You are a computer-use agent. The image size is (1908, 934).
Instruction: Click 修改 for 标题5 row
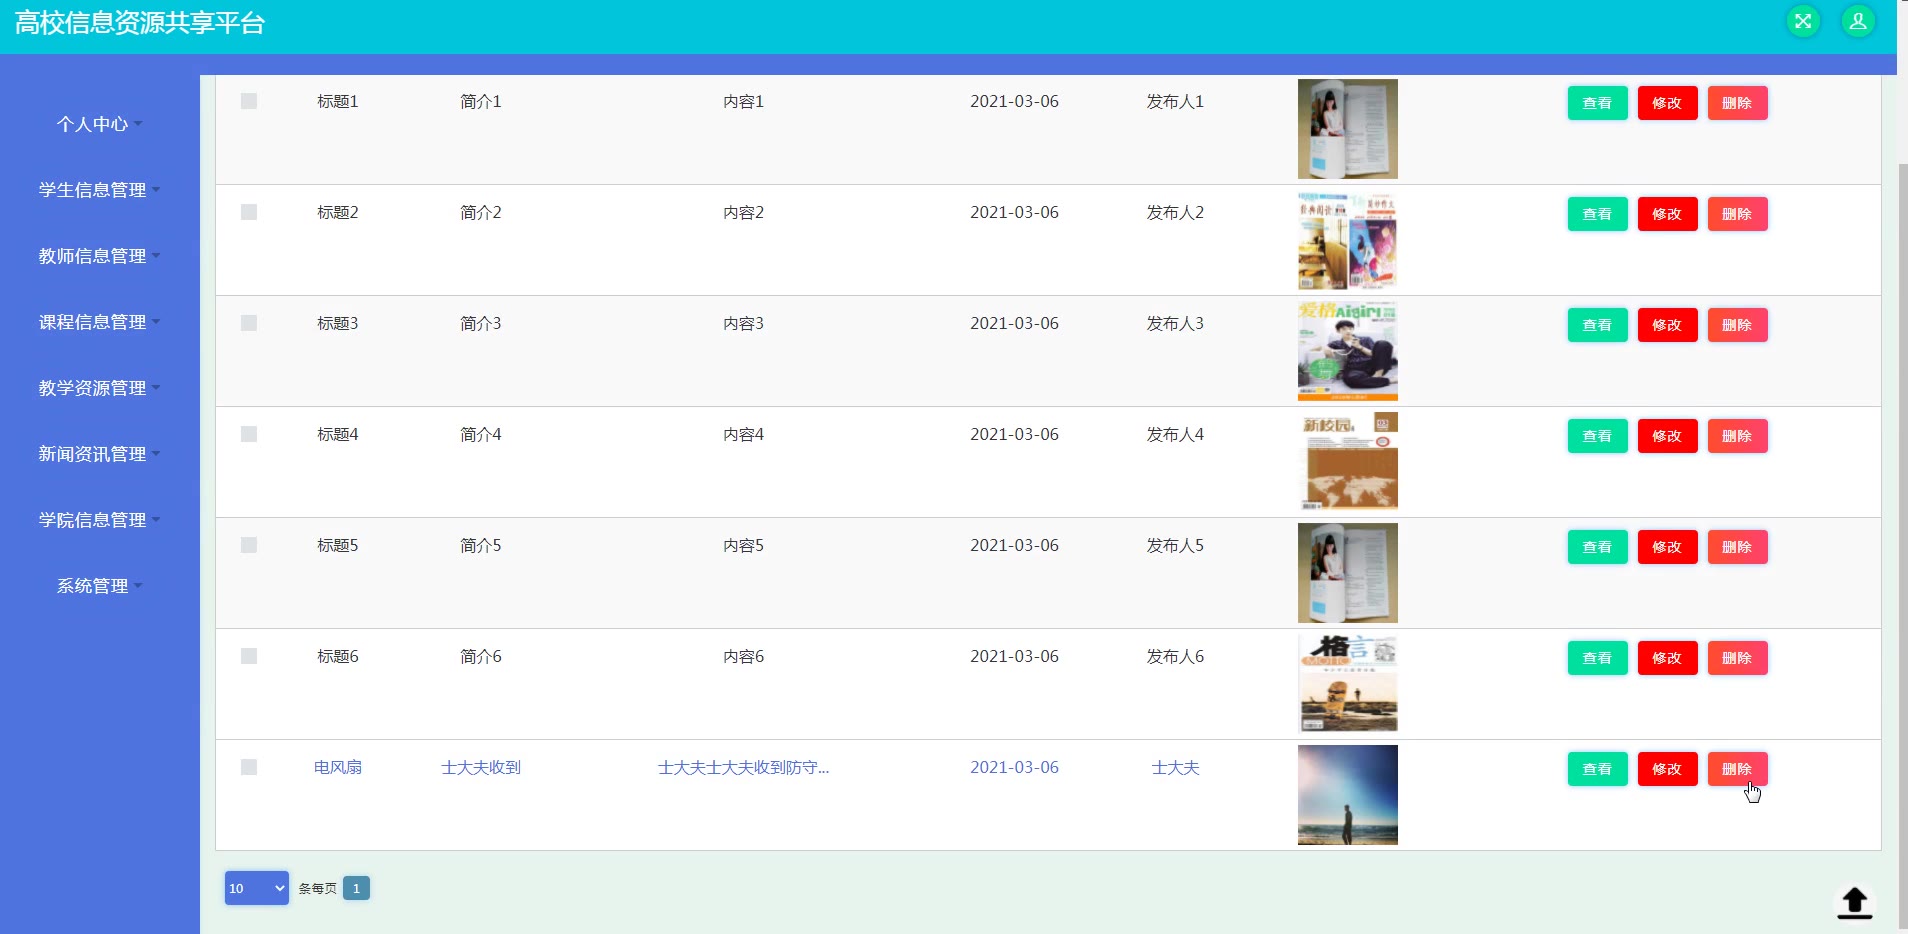[1667, 547]
